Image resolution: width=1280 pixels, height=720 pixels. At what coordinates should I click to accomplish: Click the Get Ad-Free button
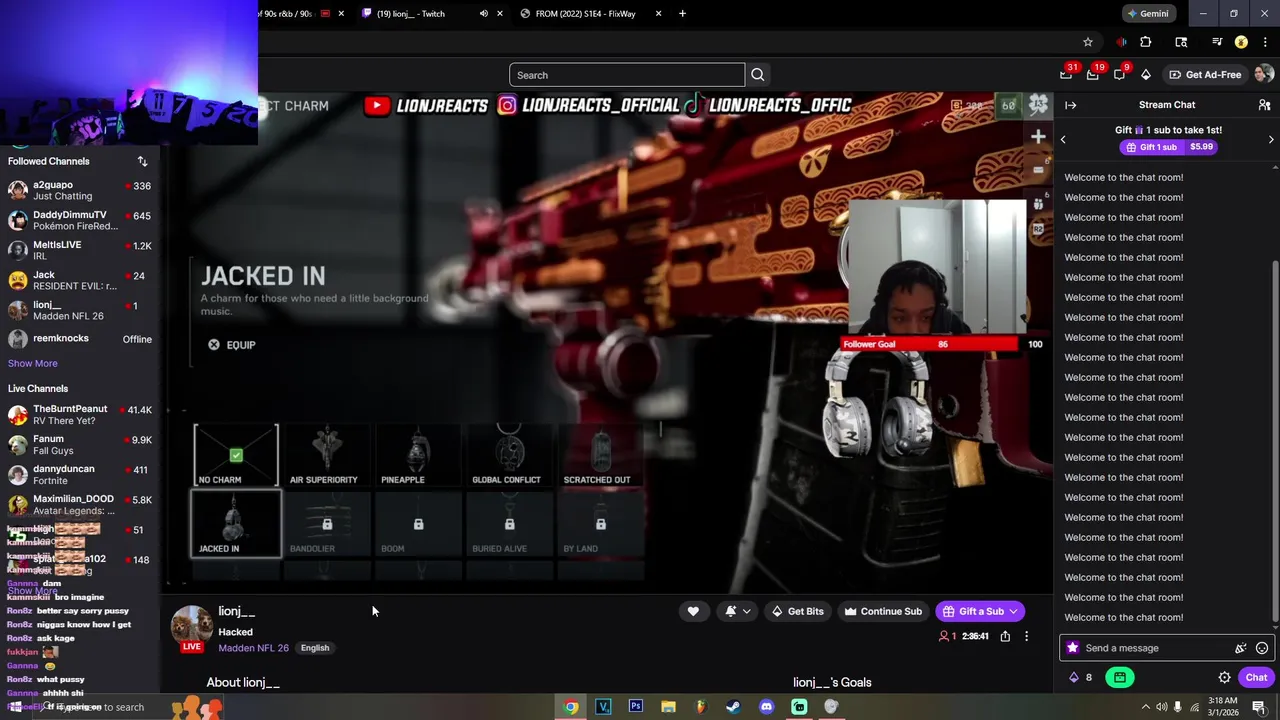coord(1205,74)
